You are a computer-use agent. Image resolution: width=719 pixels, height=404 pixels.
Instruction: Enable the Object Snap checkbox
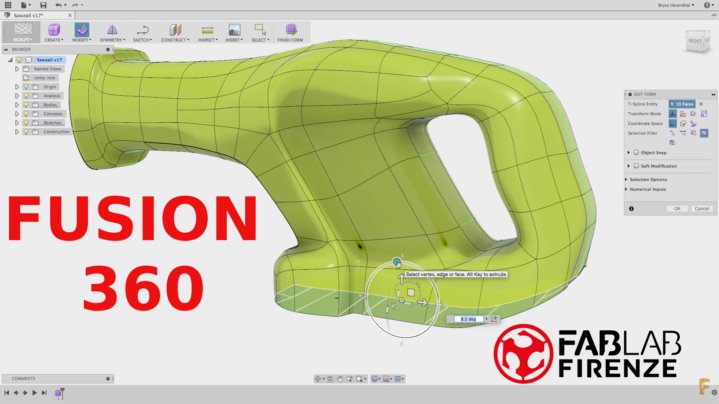pyautogui.click(x=636, y=153)
